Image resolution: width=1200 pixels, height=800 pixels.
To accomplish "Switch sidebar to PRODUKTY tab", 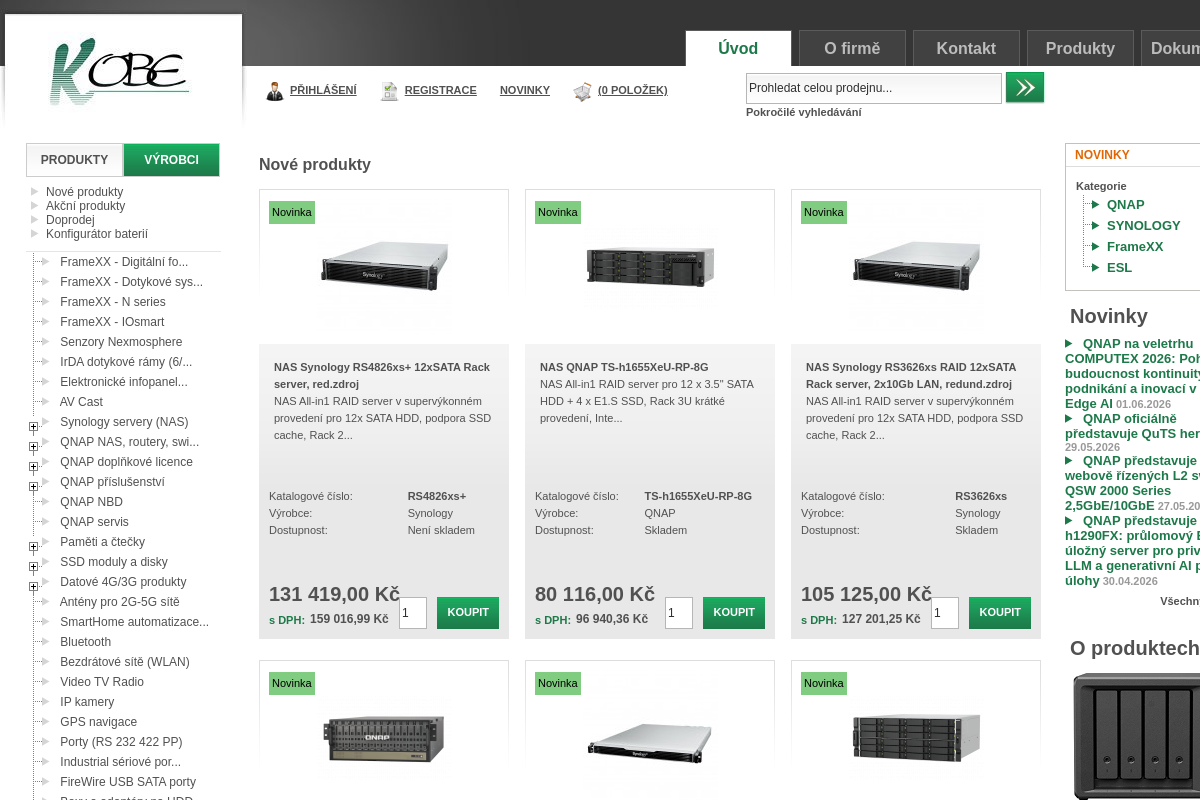I will 74,160.
